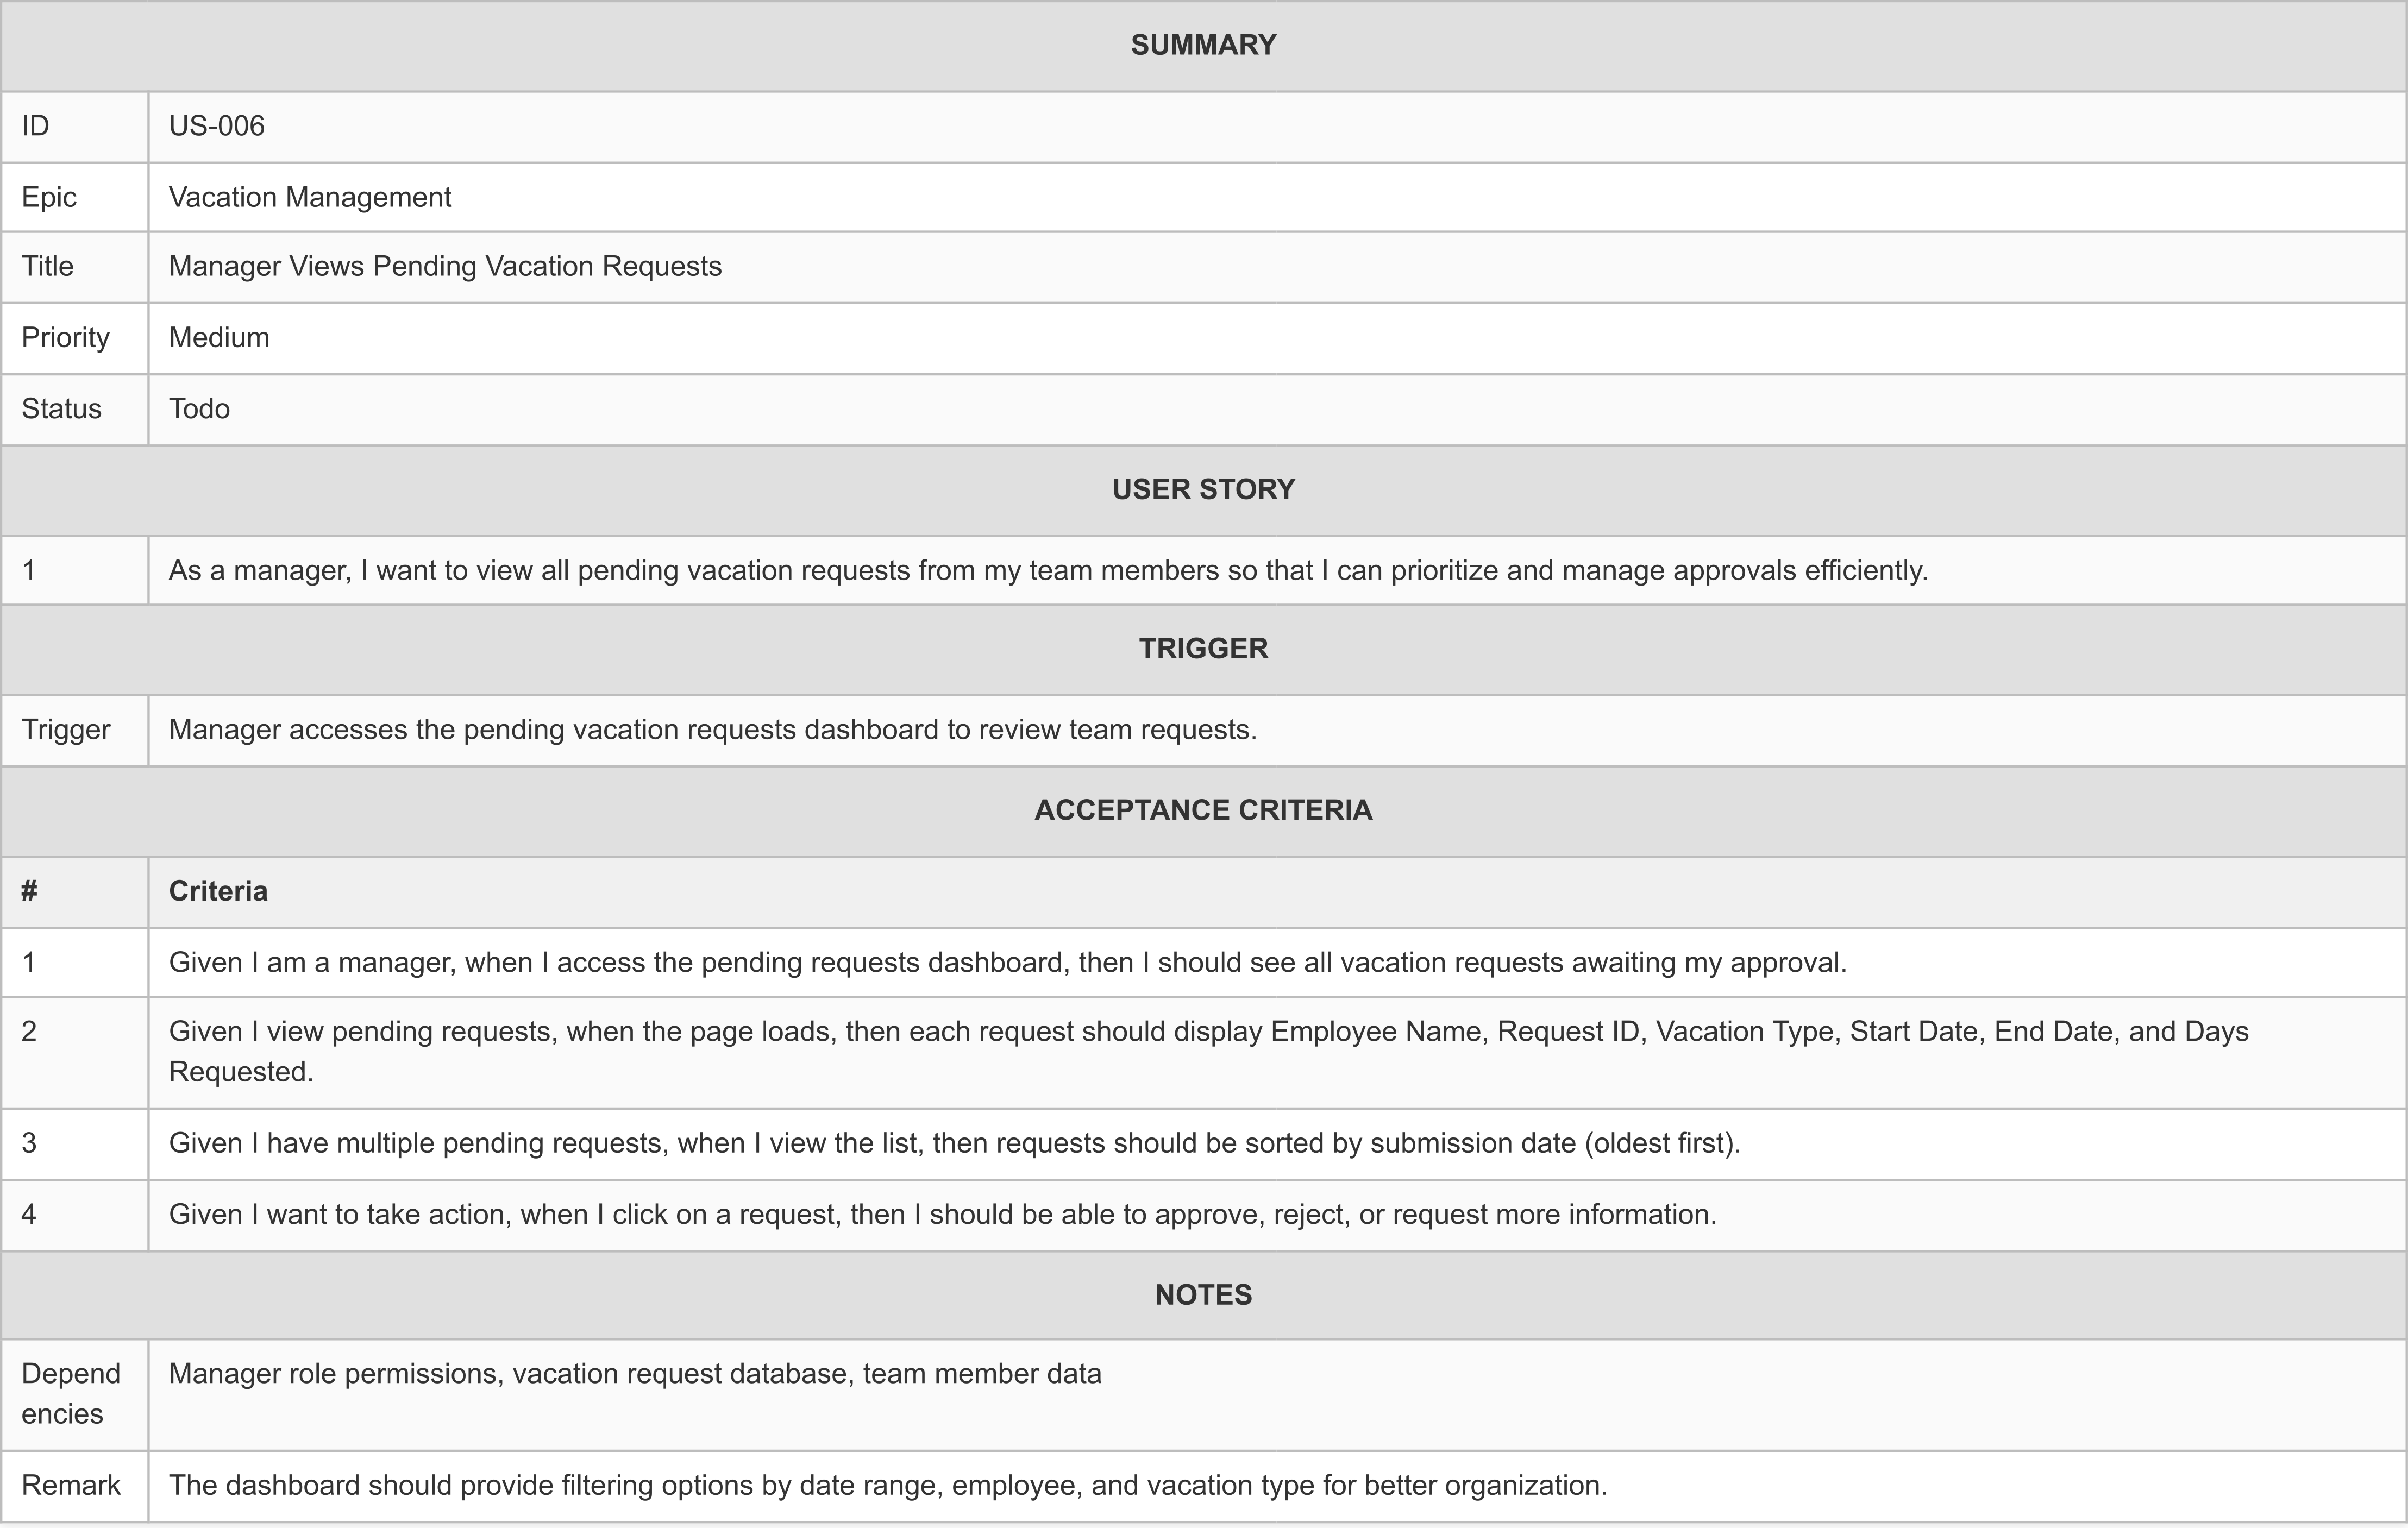2408x1528 pixels.
Task: Click the Medium priority value
Action: [219, 337]
